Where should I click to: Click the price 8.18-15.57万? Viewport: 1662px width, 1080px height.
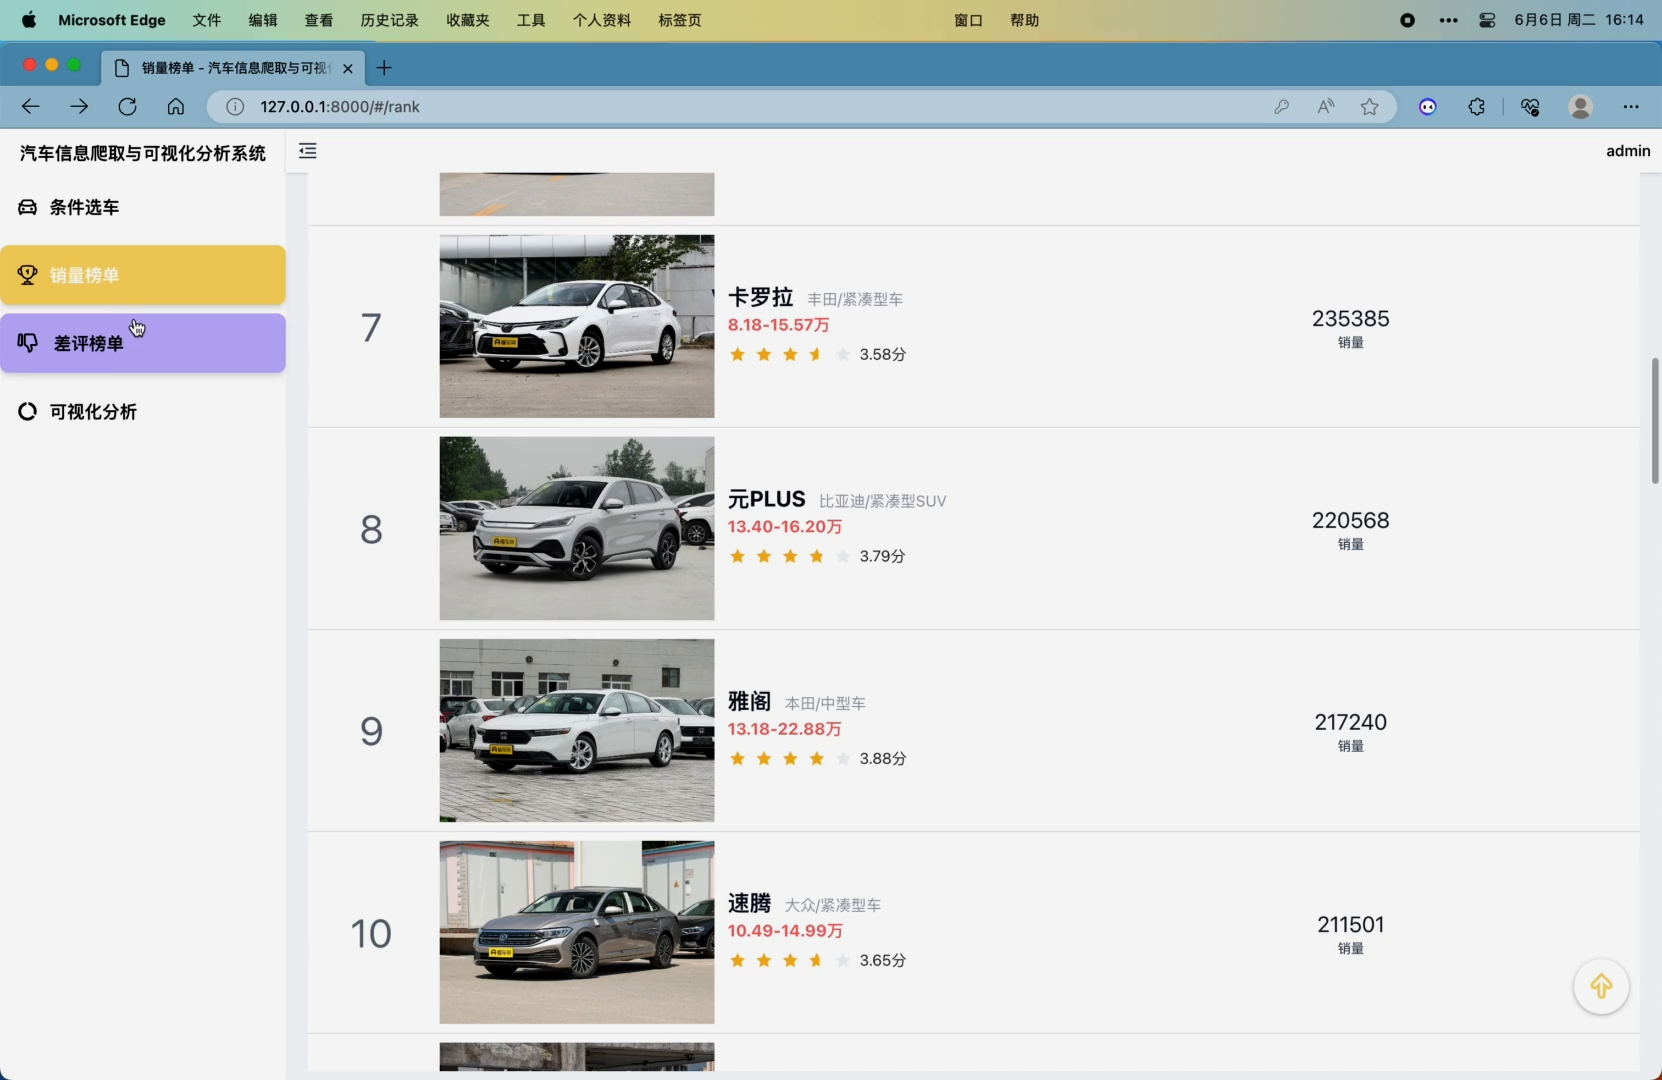[x=778, y=325]
